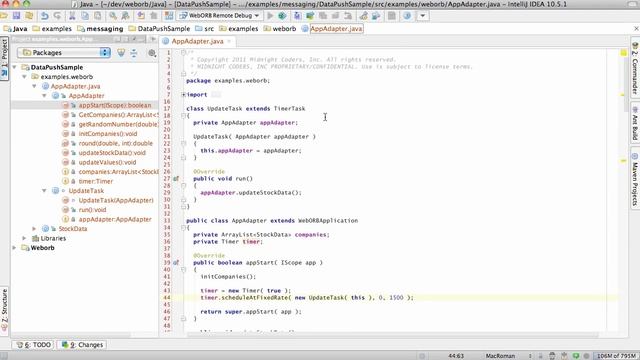Click the Replace toolbar icon
The width and height of the screenshot is (640, 360).
click(125, 16)
